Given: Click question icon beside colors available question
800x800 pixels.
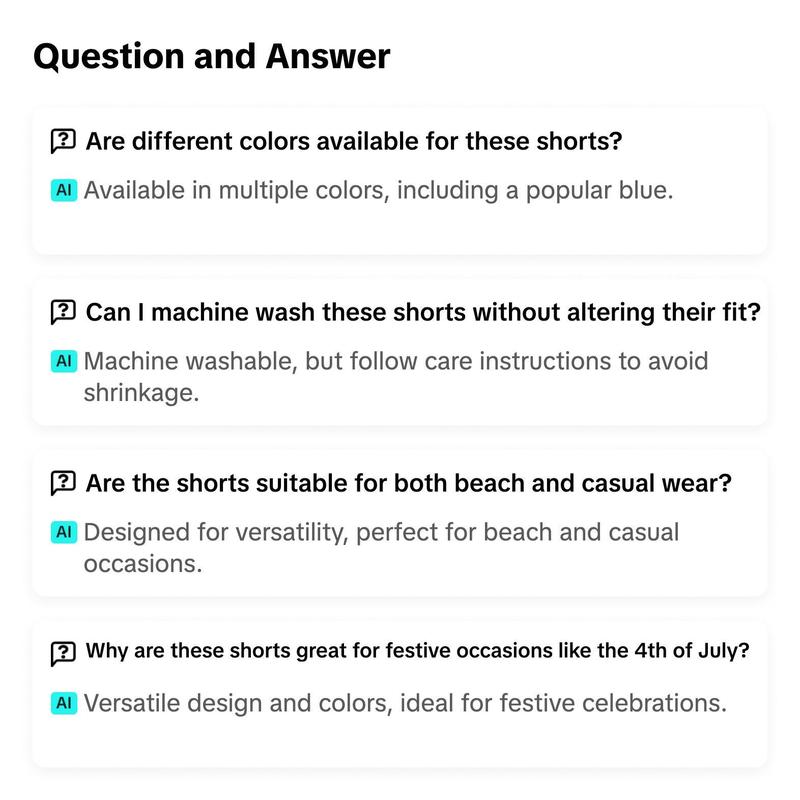Looking at the screenshot, I should point(63,141).
